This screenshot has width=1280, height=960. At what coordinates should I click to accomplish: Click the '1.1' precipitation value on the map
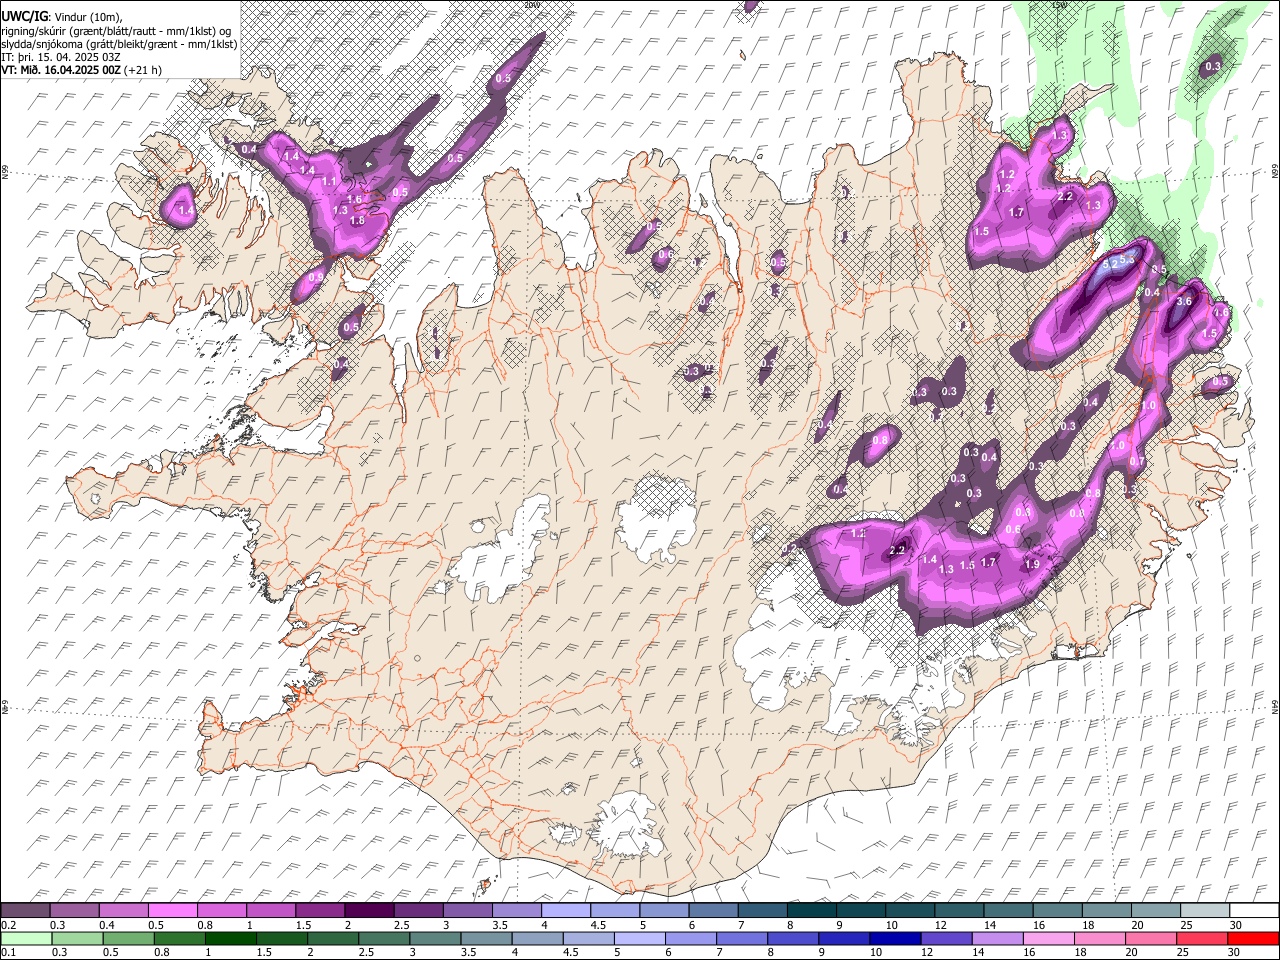330,181
